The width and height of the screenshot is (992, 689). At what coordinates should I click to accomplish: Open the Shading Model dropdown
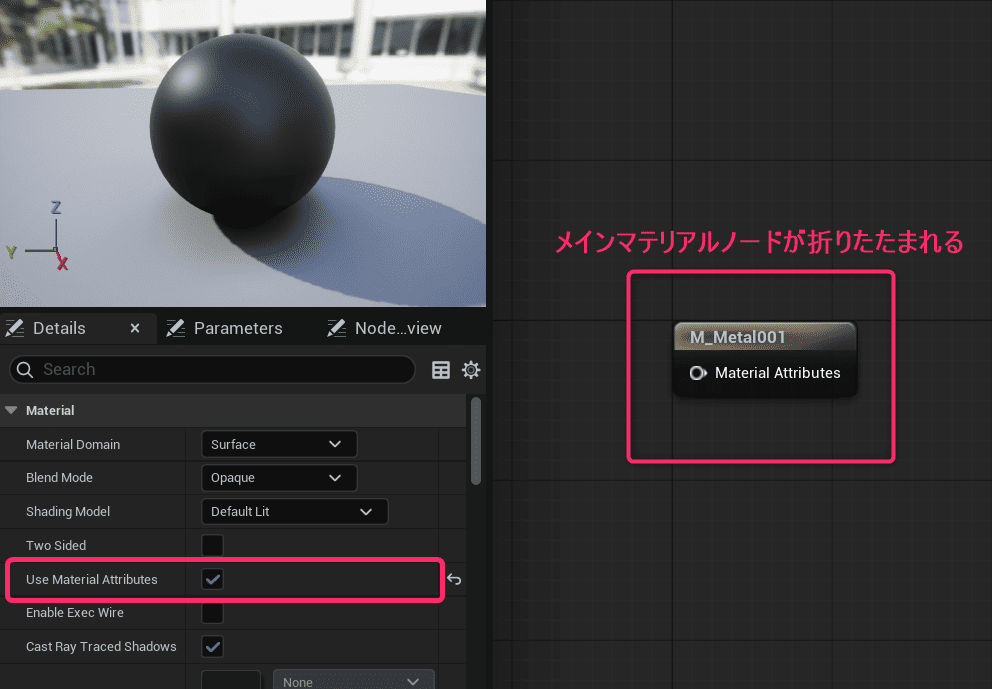coord(293,512)
